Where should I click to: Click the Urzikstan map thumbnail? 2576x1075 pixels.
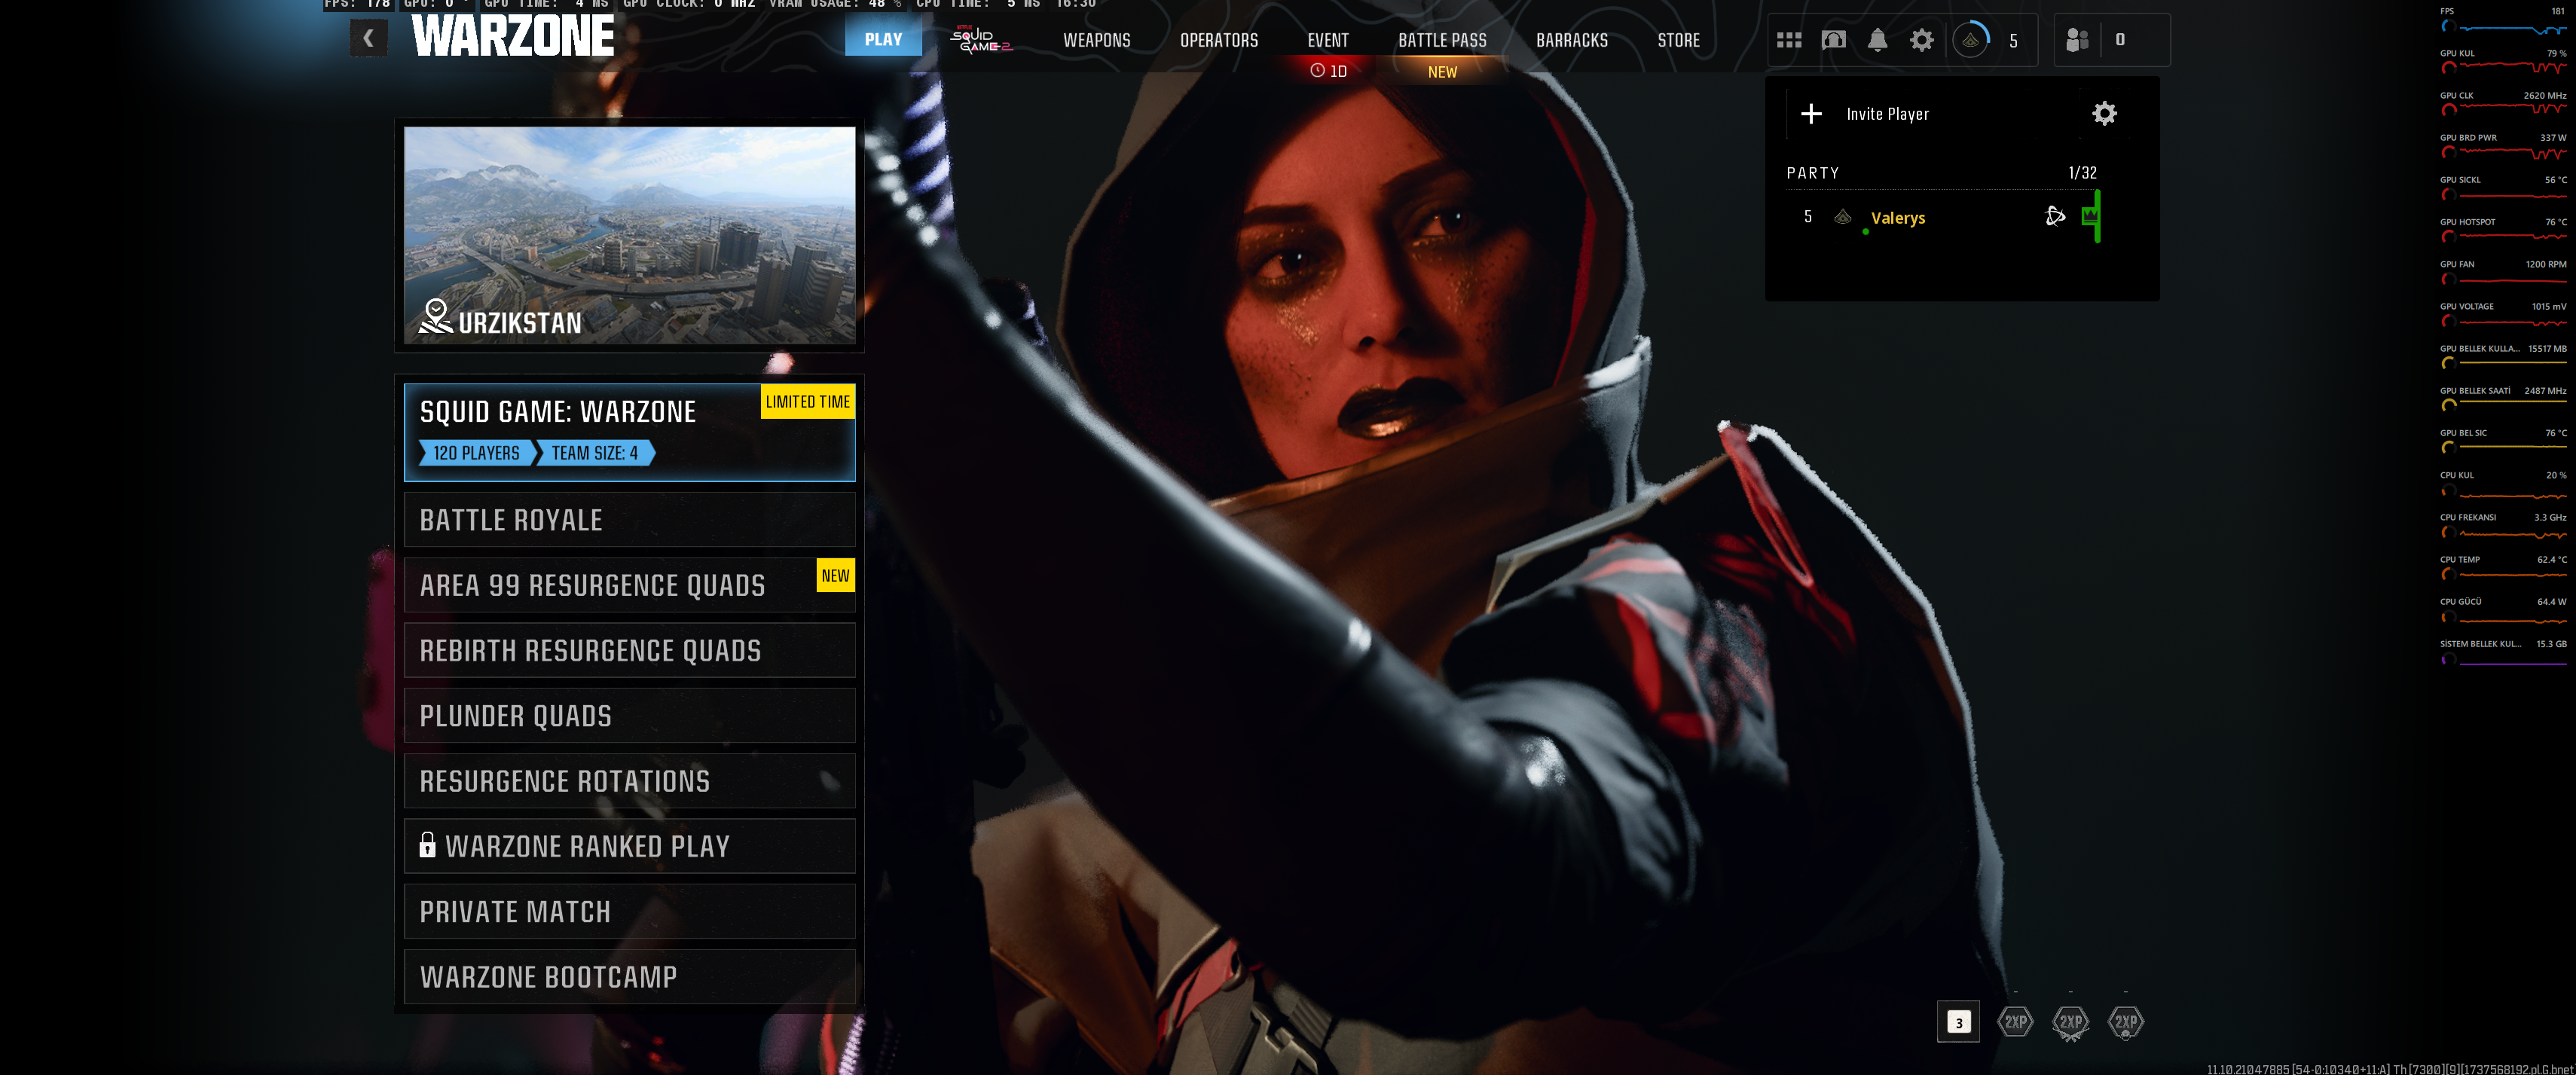pyautogui.click(x=629, y=235)
